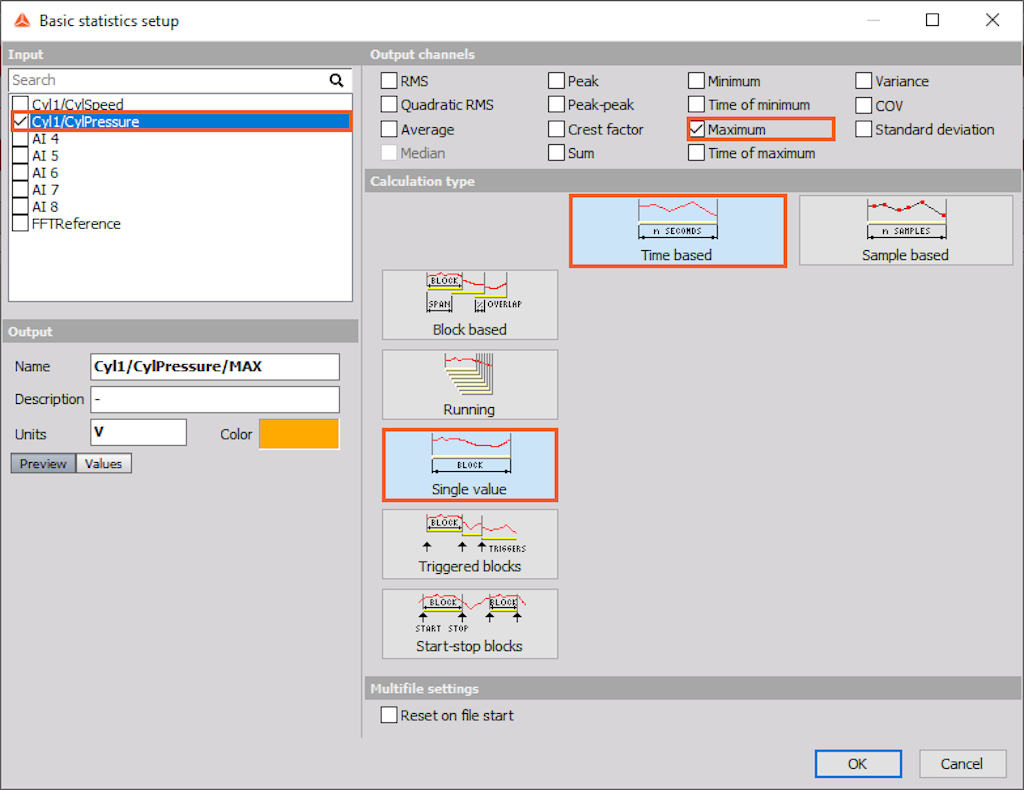Click the Cancel button

coord(962,764)
